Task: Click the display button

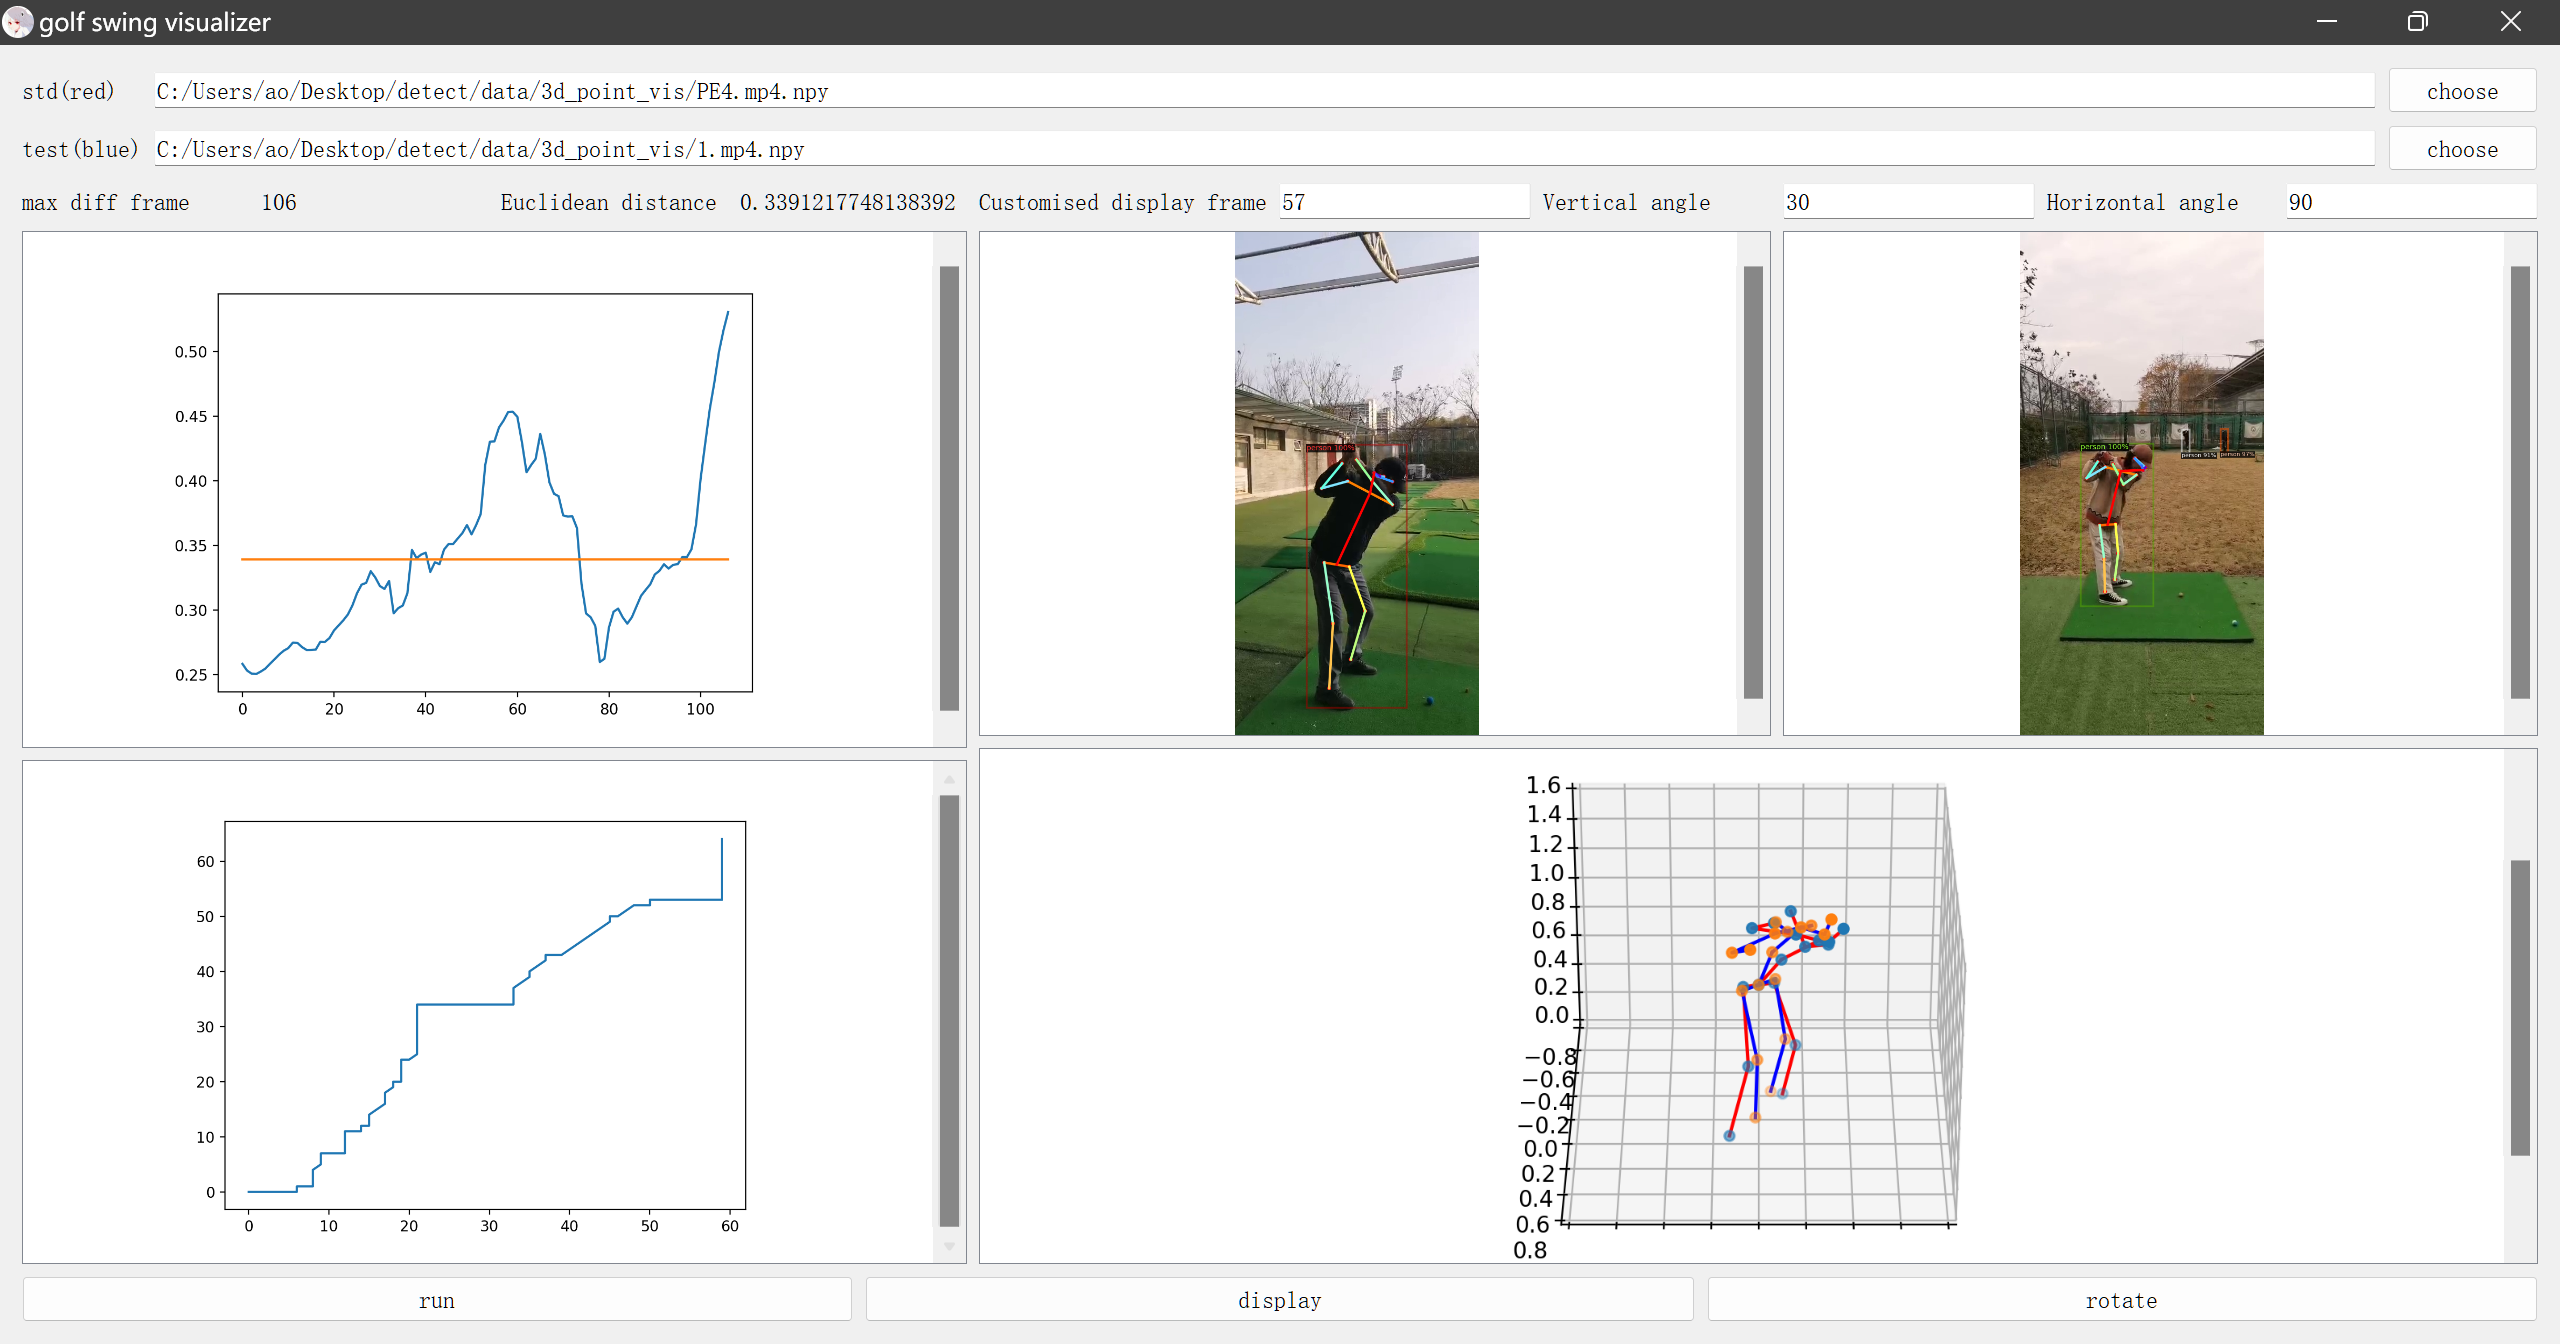Action: pos(1279,1300)
